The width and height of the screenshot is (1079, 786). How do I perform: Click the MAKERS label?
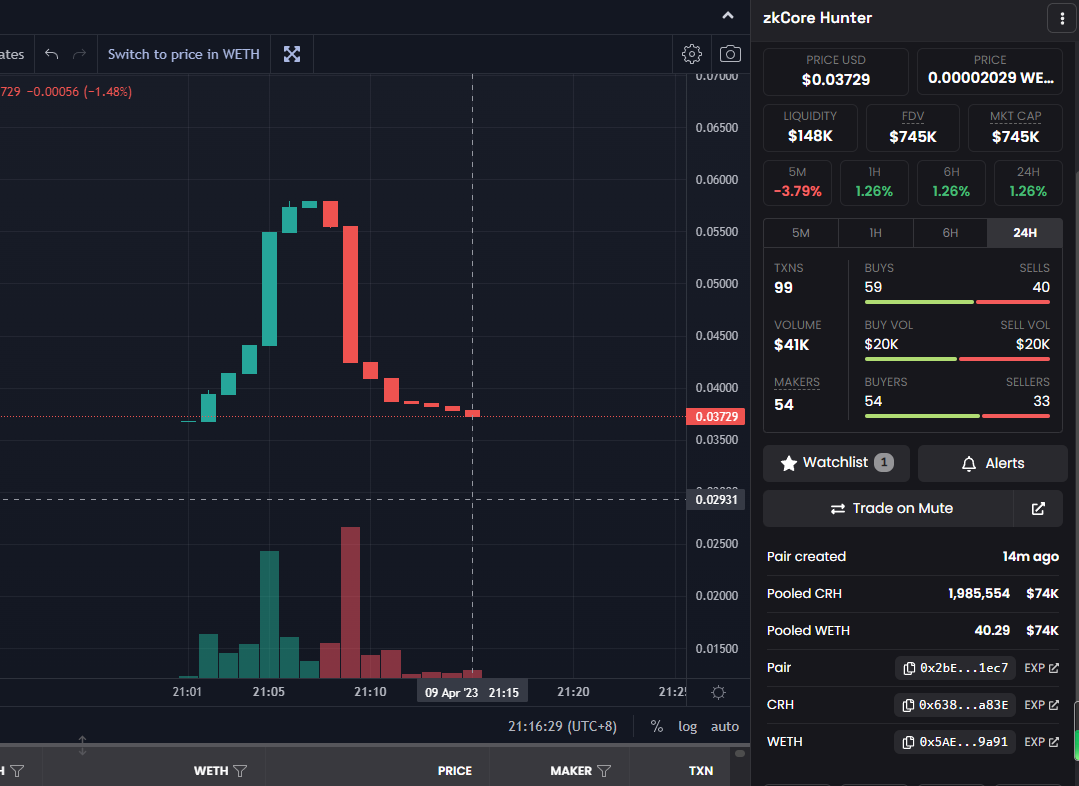point(797,382)
